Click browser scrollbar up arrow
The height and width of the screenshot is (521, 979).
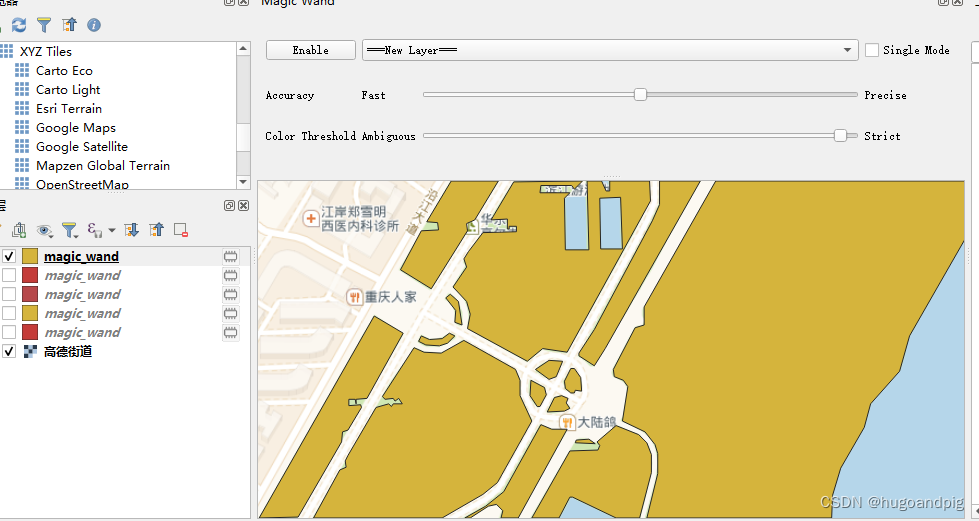tap(244, 48)
